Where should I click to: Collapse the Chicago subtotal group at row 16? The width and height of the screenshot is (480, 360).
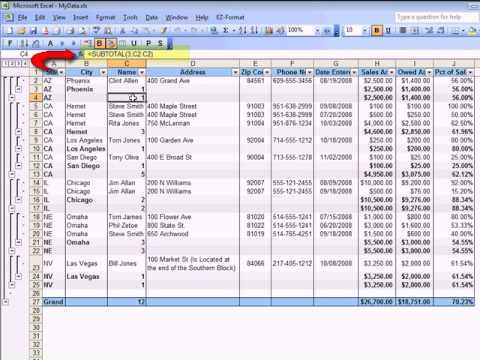pos(19,200)
